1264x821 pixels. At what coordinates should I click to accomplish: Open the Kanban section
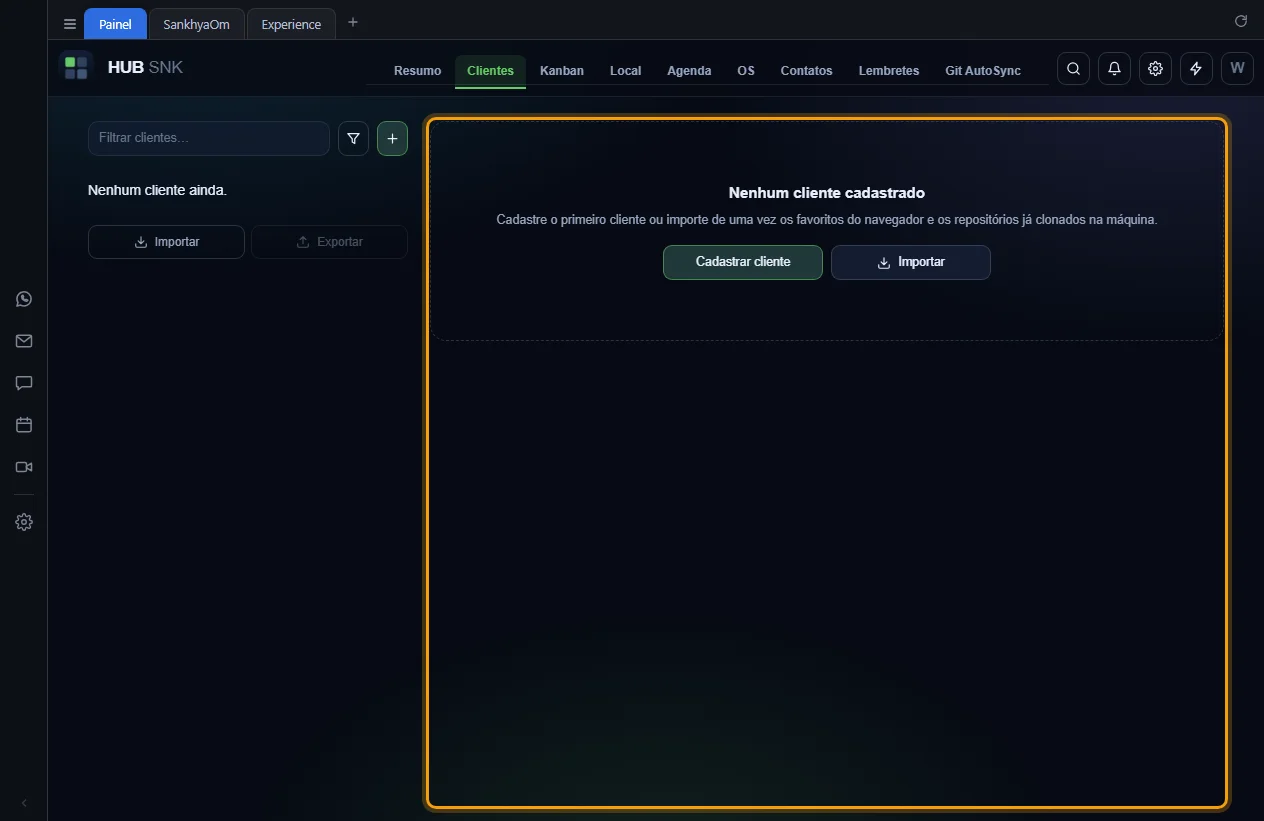tap(562, 71)
